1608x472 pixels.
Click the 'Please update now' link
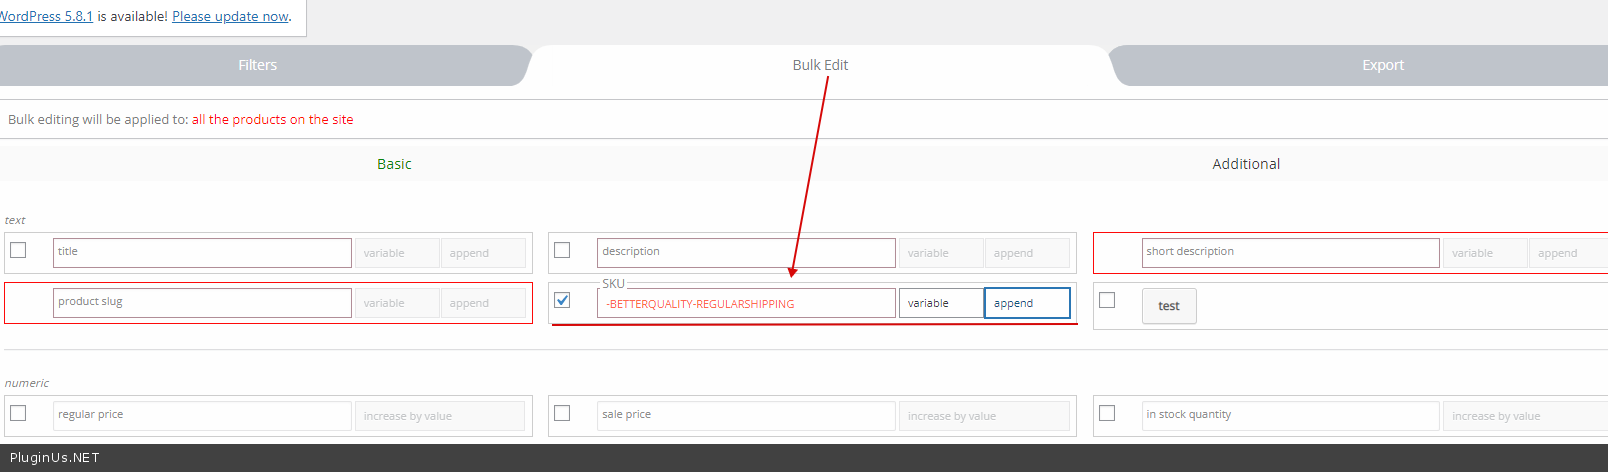tap(230, 16)
